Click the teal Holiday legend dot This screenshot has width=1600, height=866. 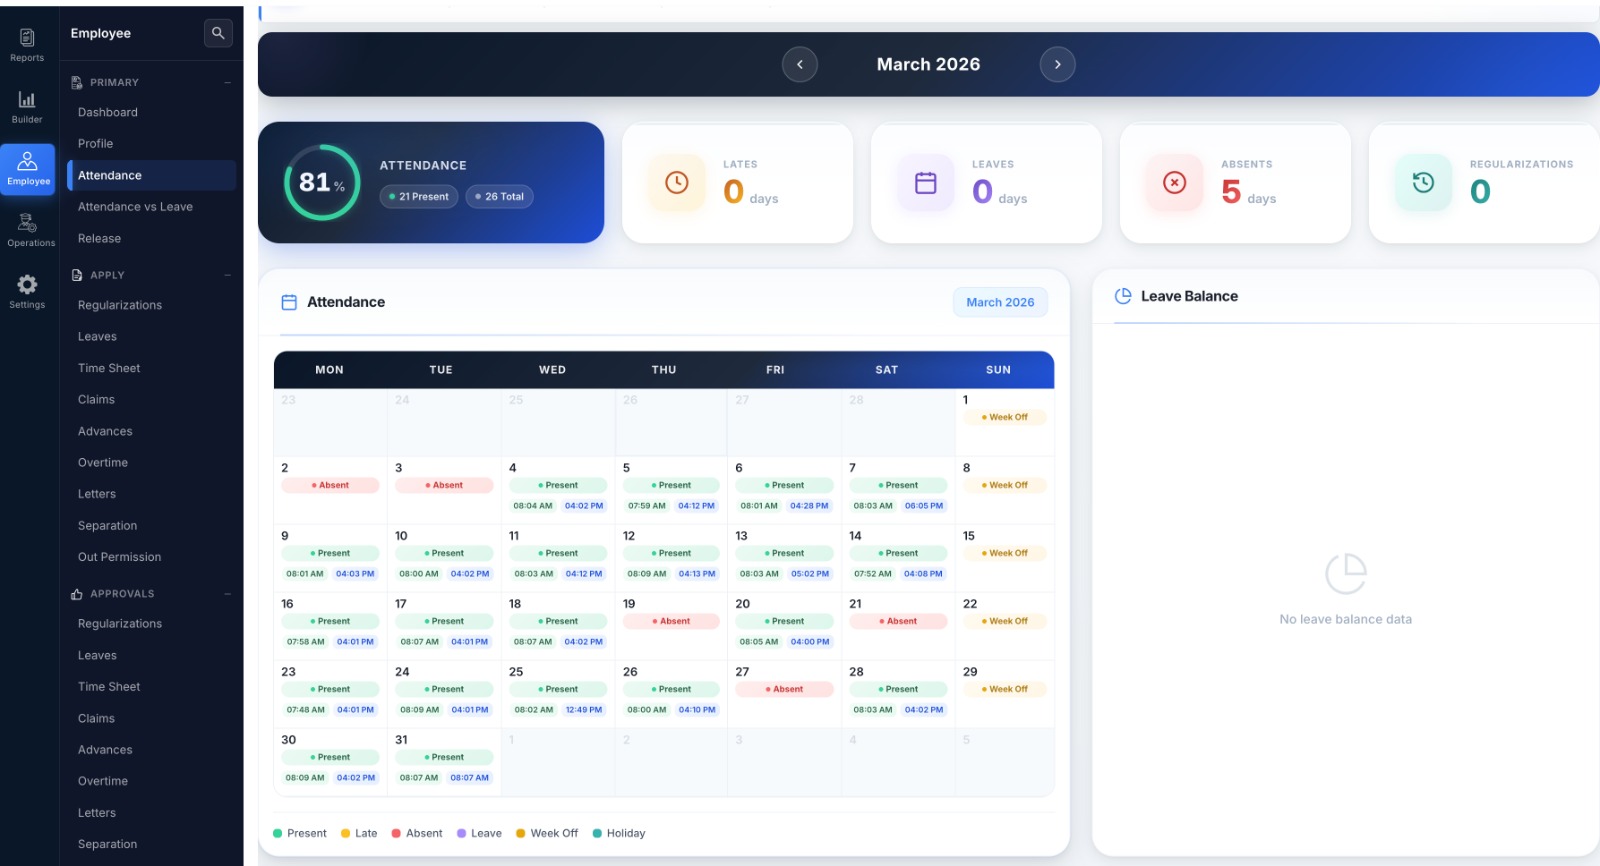pos(597,833)
